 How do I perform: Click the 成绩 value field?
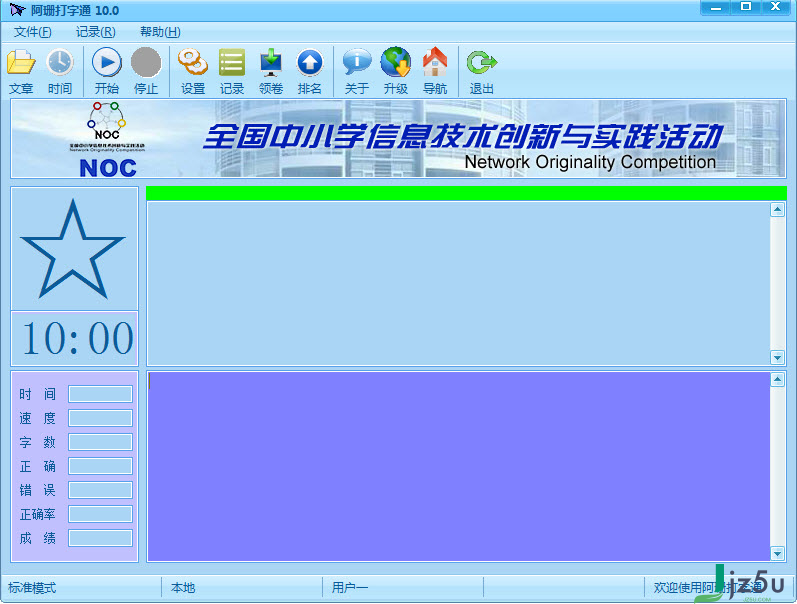click(101, 538)
